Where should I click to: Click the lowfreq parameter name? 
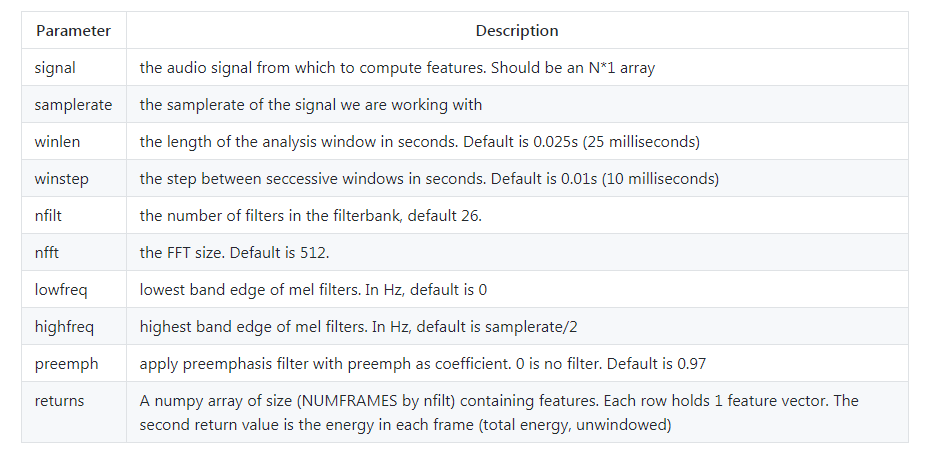point(61,289)
